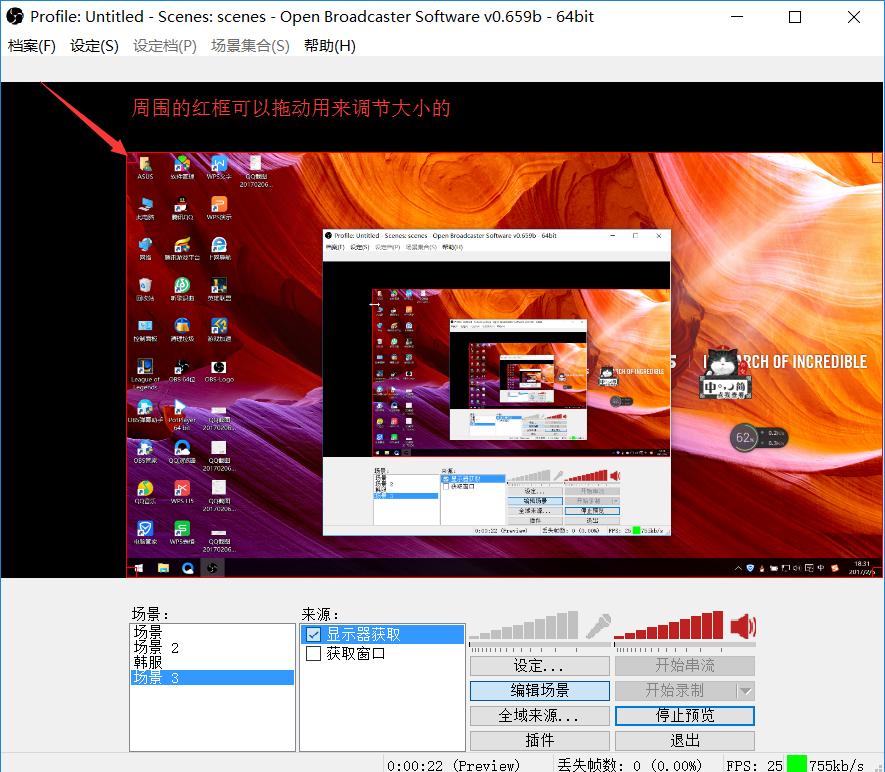Open the 档案(F) menu
This screenshot has width=885, height=772.
(32, 46)
